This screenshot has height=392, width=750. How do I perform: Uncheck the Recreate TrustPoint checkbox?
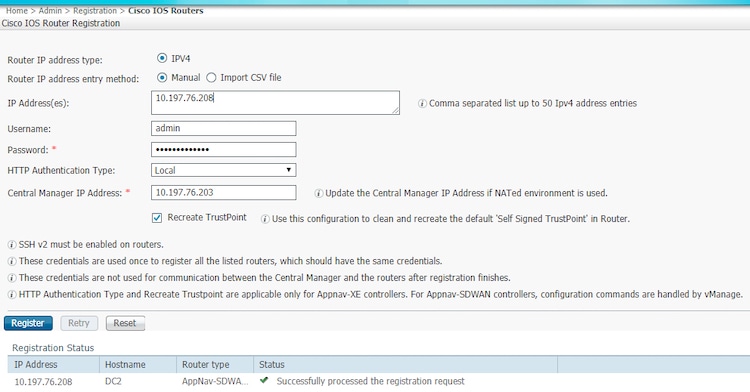[x=156, y=218]
